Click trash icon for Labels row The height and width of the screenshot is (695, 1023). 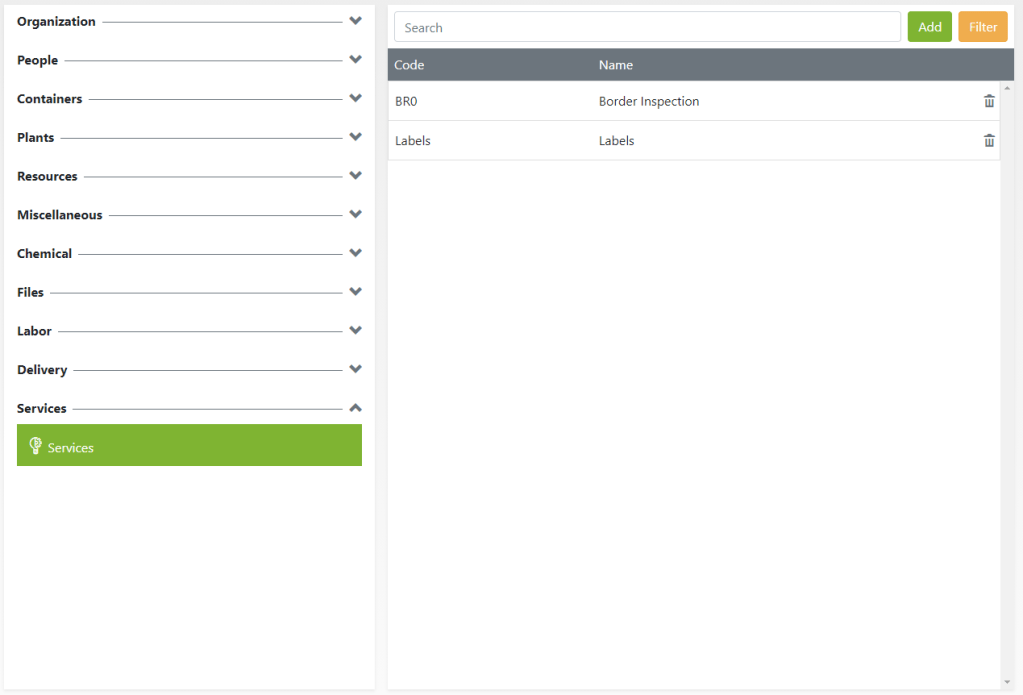(989, 141)
